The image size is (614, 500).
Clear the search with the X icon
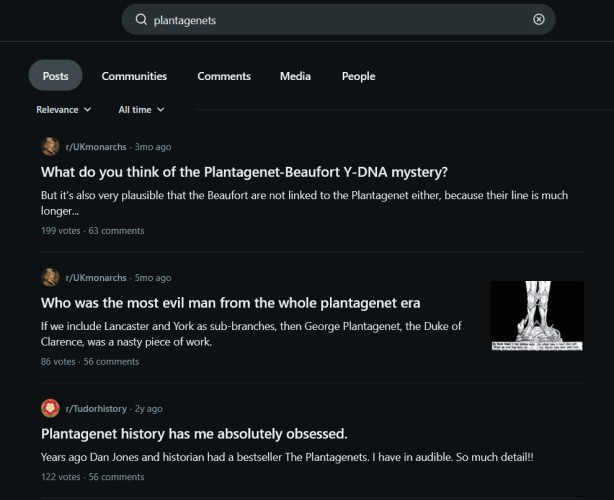tap(539, 20)
